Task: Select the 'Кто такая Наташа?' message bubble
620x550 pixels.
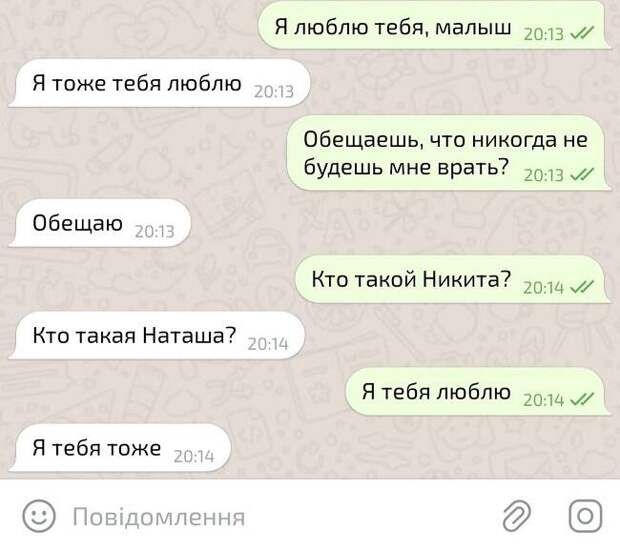Action: [x=157, y=335]
